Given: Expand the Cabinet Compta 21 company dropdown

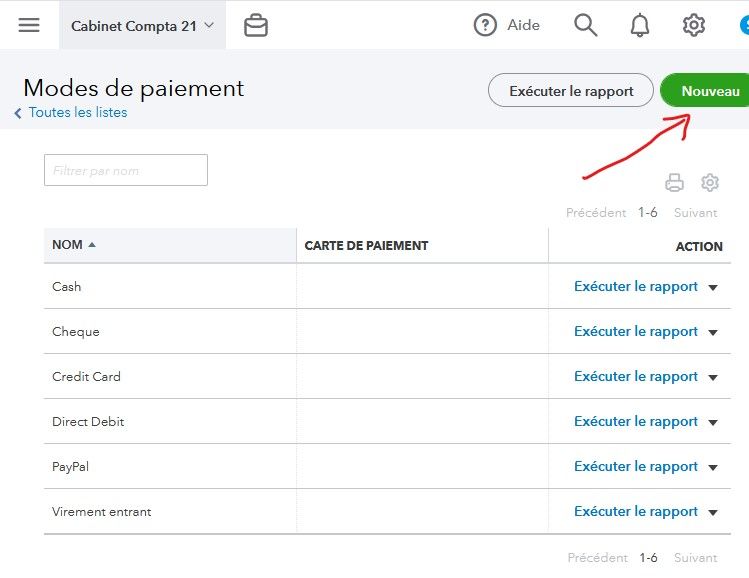Looking at the screenshot, I should 142,26.
